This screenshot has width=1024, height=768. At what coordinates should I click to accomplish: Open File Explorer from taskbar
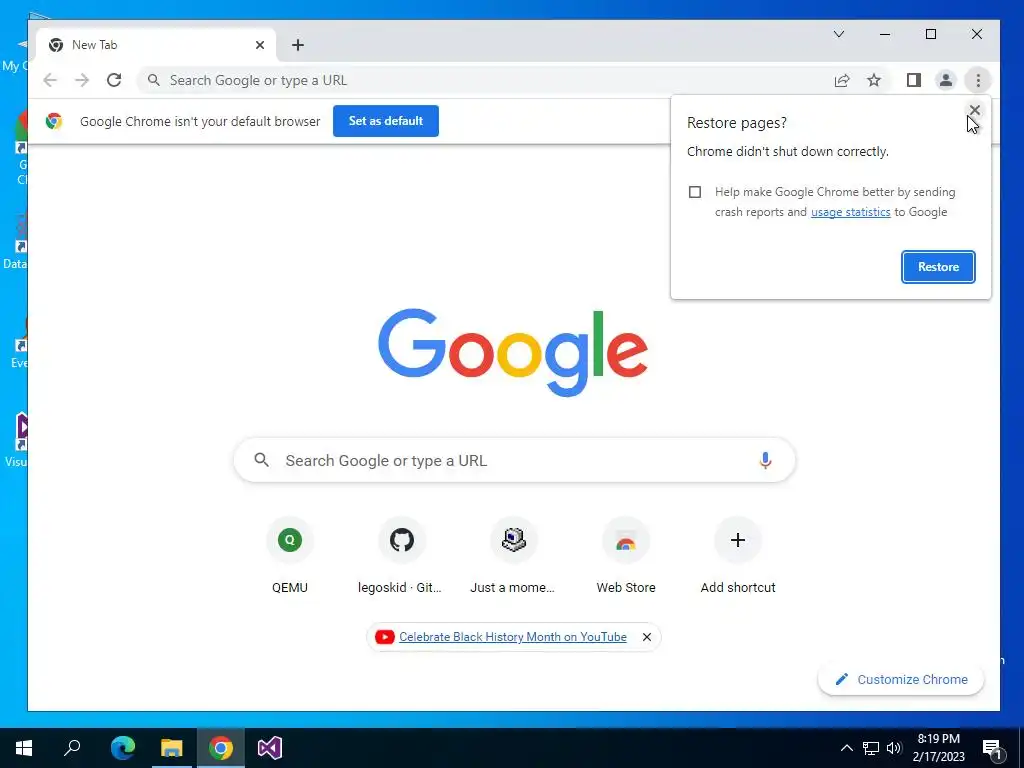[172, 748]
